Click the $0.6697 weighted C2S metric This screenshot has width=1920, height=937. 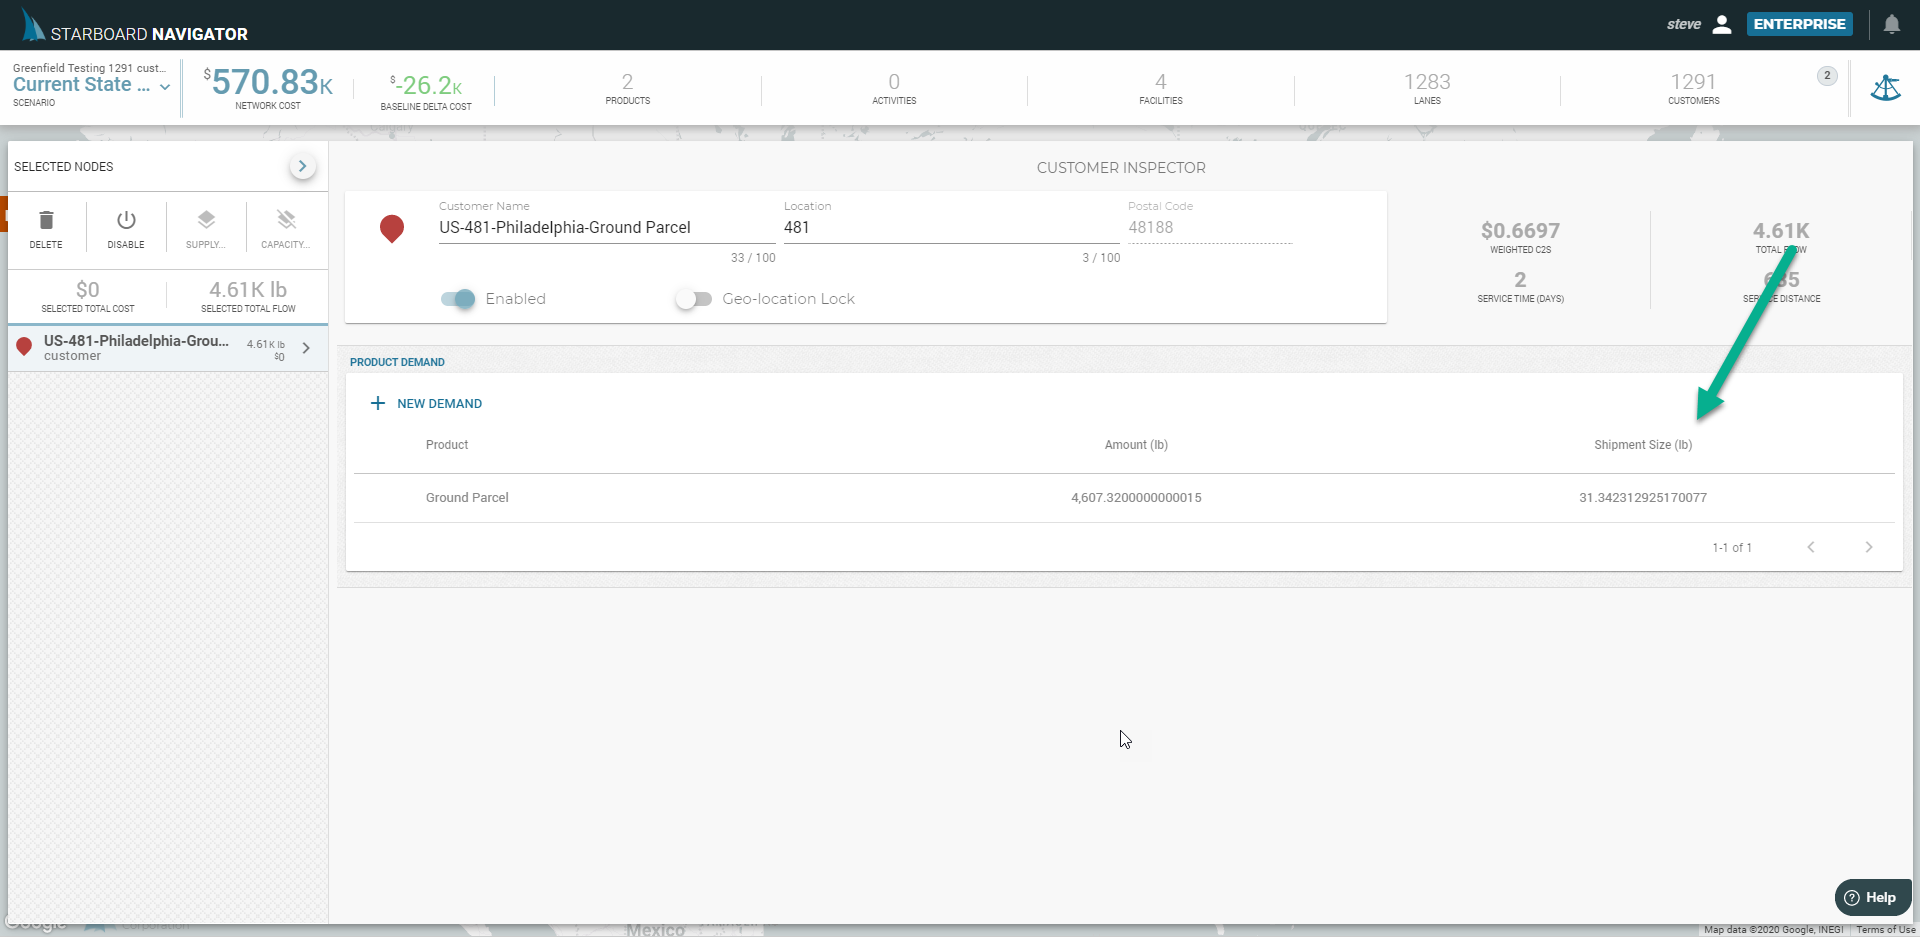click(x=1520, y=231)
